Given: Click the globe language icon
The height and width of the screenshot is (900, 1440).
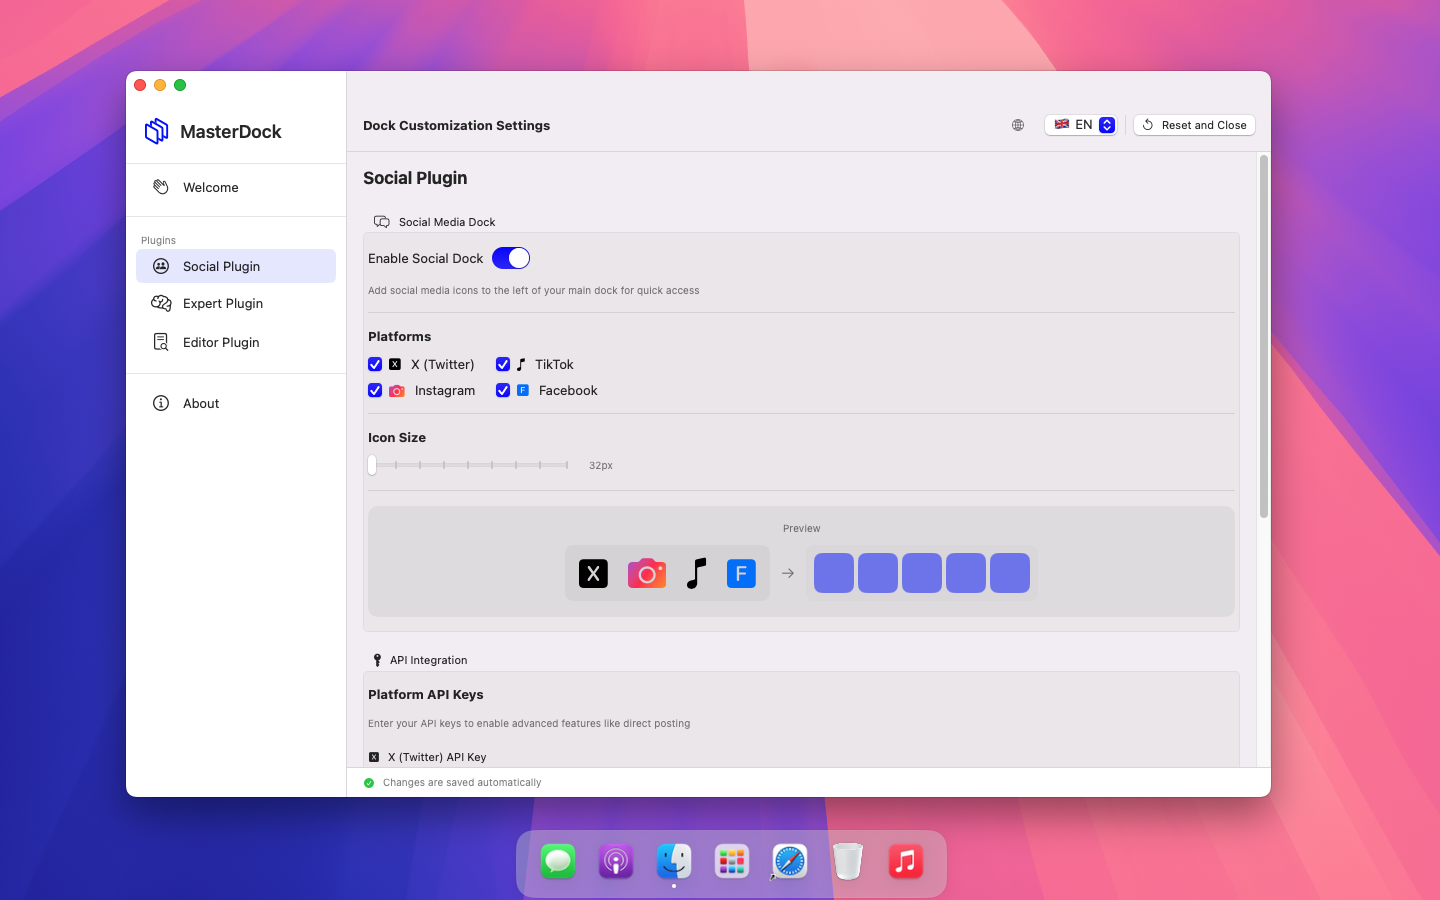Looking at the screenshot, I should [1018, 125].
